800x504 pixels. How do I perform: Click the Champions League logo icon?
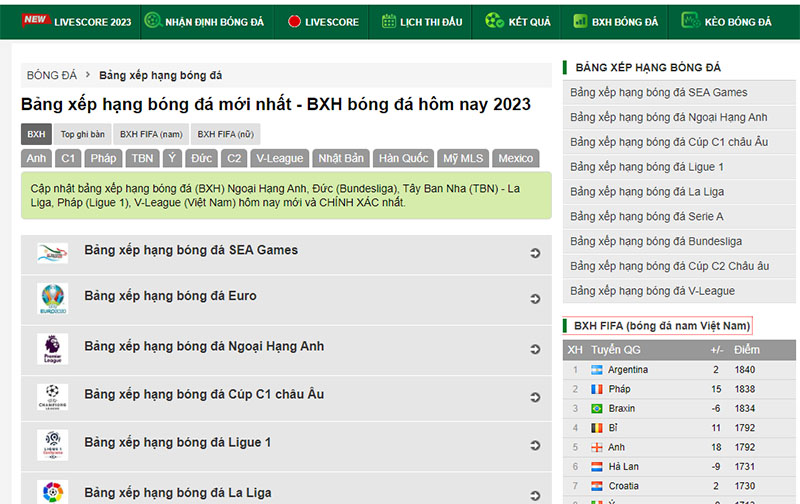click(52, 397)
